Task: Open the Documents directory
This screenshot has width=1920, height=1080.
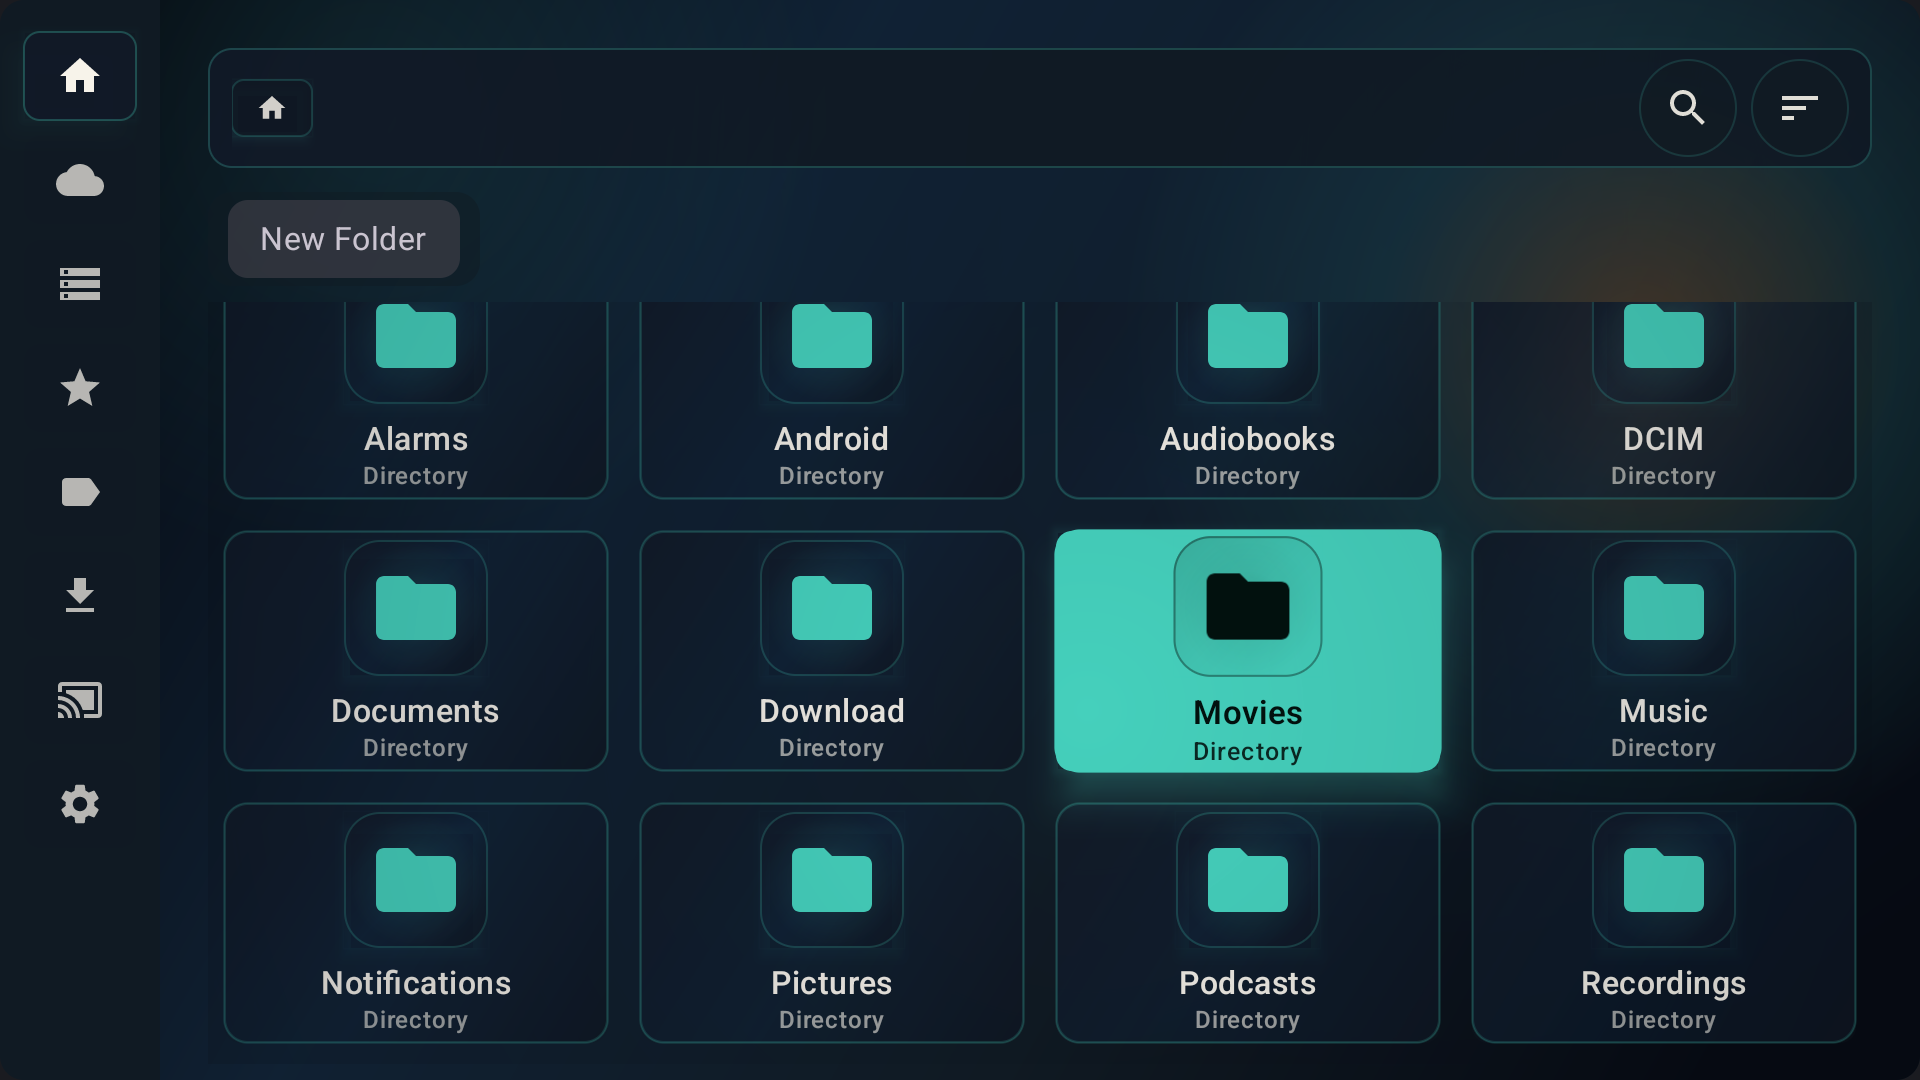Action: tap(416, 651)
